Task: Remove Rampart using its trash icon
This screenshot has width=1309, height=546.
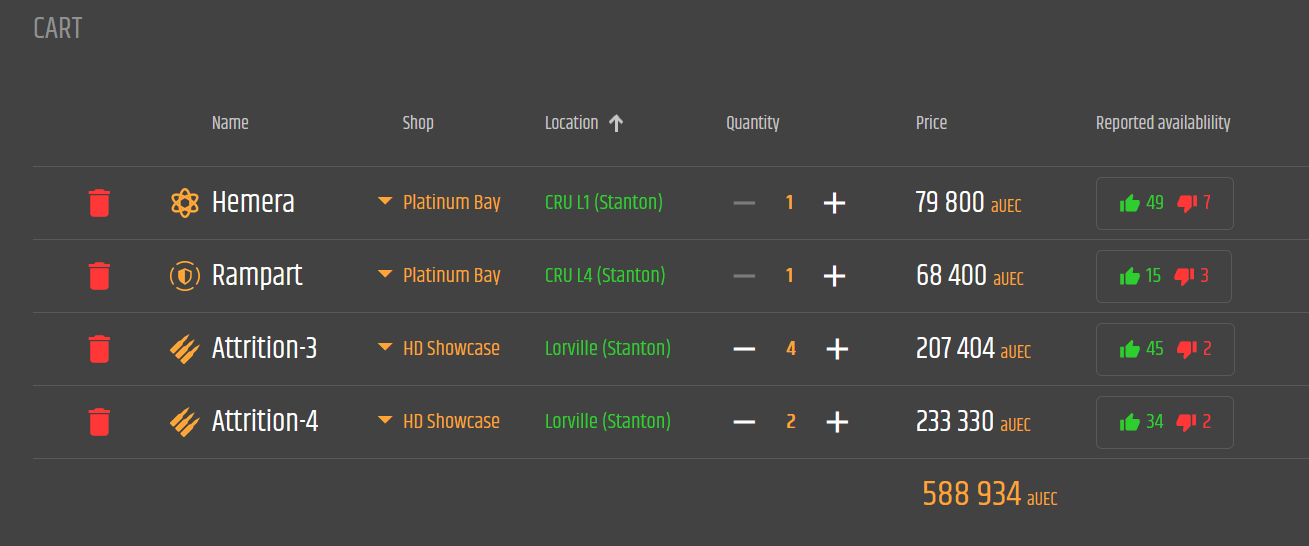Action: (x=99, y=276)
